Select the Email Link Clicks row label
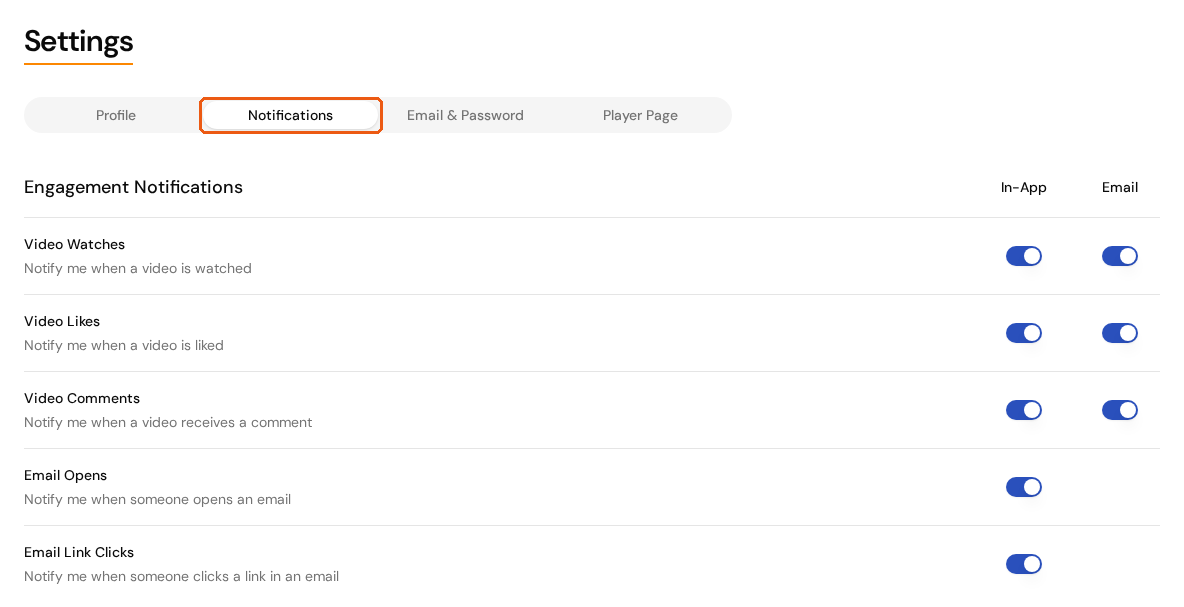Viewport: 1184px width, 607px height. (x=79, y=553)
